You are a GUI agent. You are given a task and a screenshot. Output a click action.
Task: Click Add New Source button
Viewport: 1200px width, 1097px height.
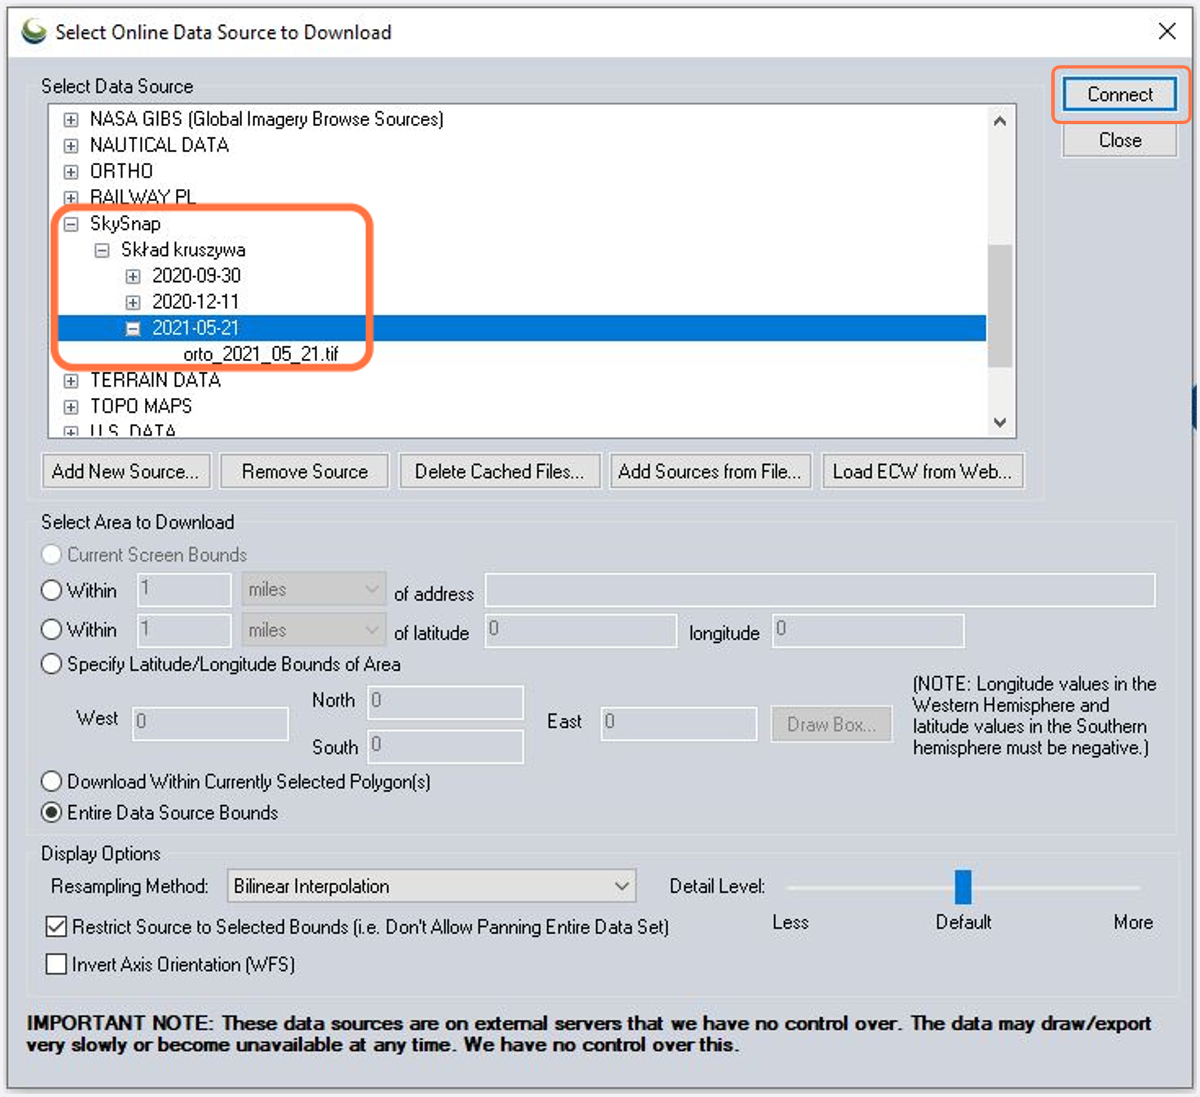[126, 471]
